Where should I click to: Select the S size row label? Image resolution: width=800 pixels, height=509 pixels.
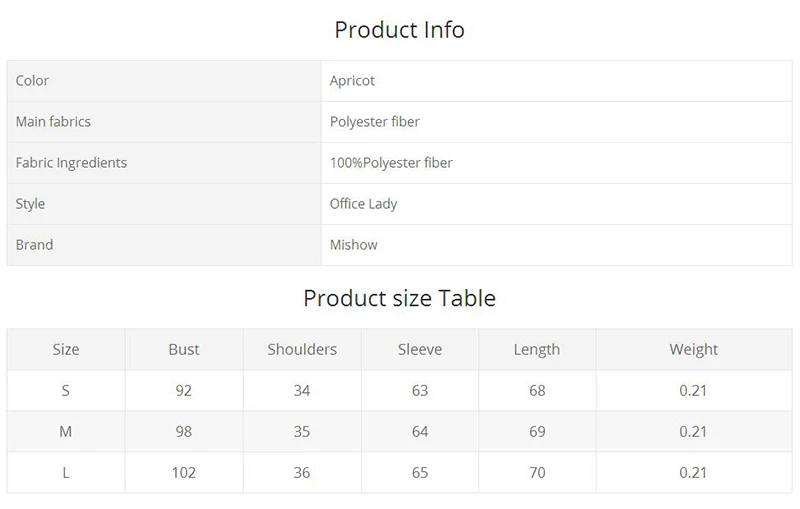point(65,391)
